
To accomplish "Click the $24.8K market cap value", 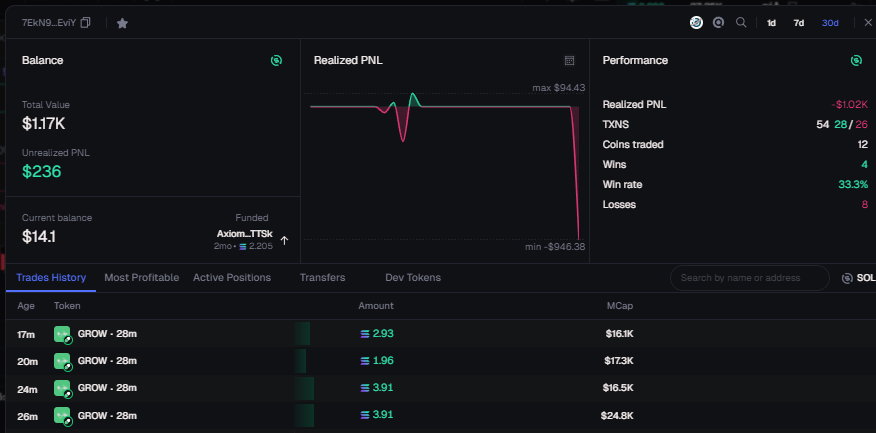I will [x=617, y=416].
